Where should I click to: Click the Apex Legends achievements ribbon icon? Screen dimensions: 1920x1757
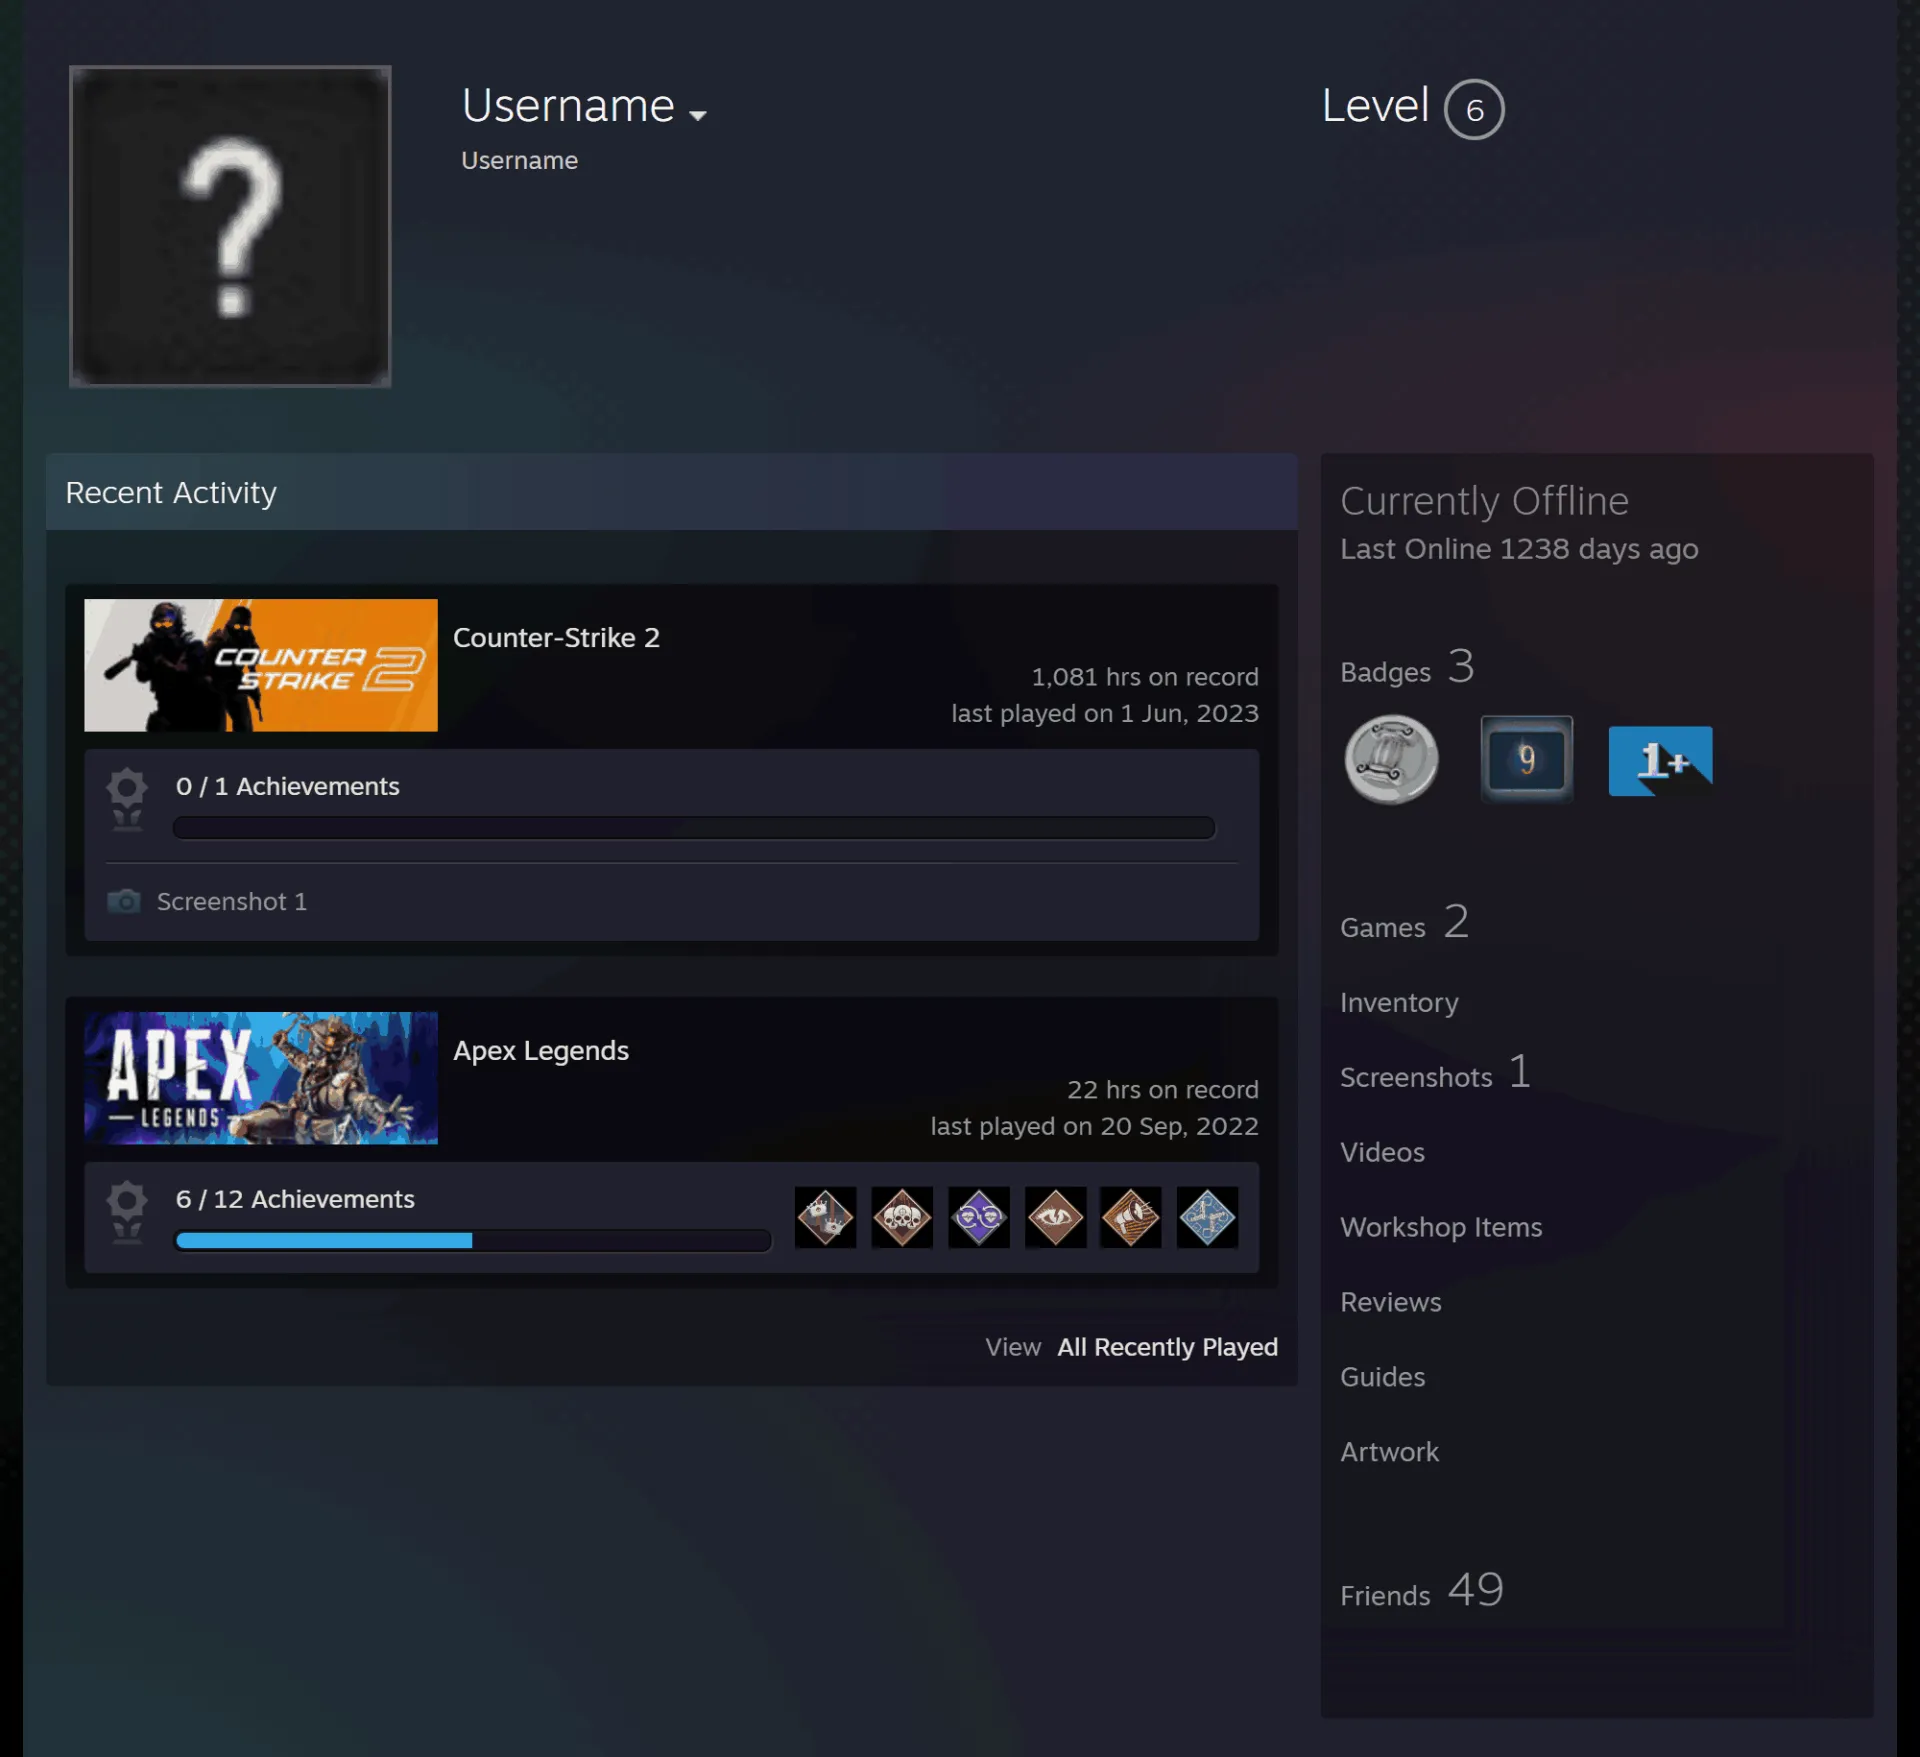[127, 1212]
